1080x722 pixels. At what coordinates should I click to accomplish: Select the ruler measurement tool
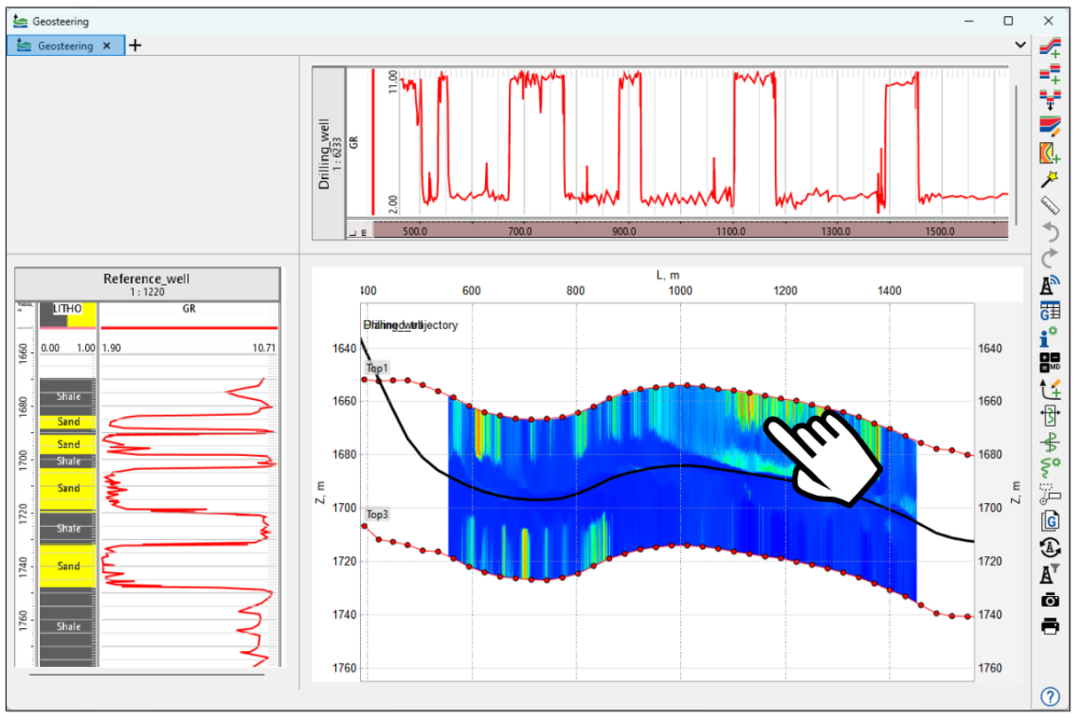click(x=1050, y=206)
